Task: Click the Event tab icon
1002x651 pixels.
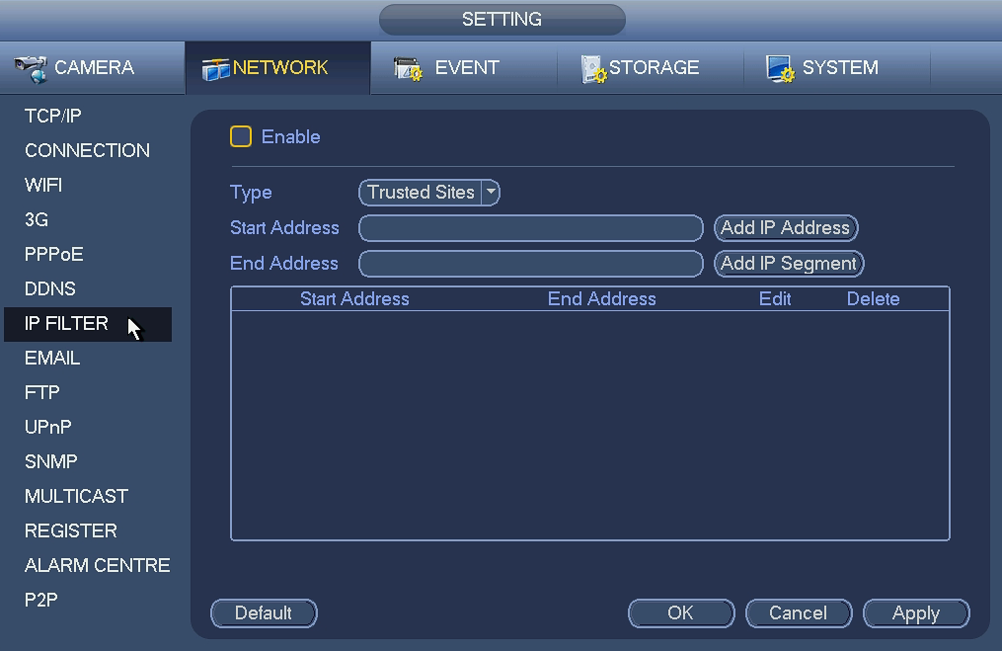Action: pos(408,68)
